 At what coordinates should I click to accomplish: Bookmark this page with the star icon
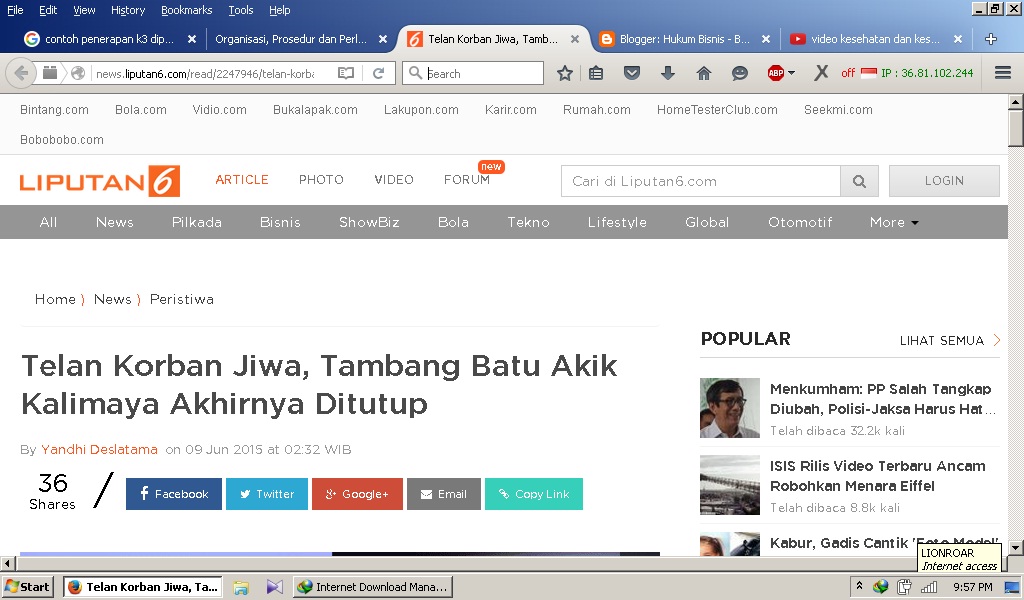(565, 73)
